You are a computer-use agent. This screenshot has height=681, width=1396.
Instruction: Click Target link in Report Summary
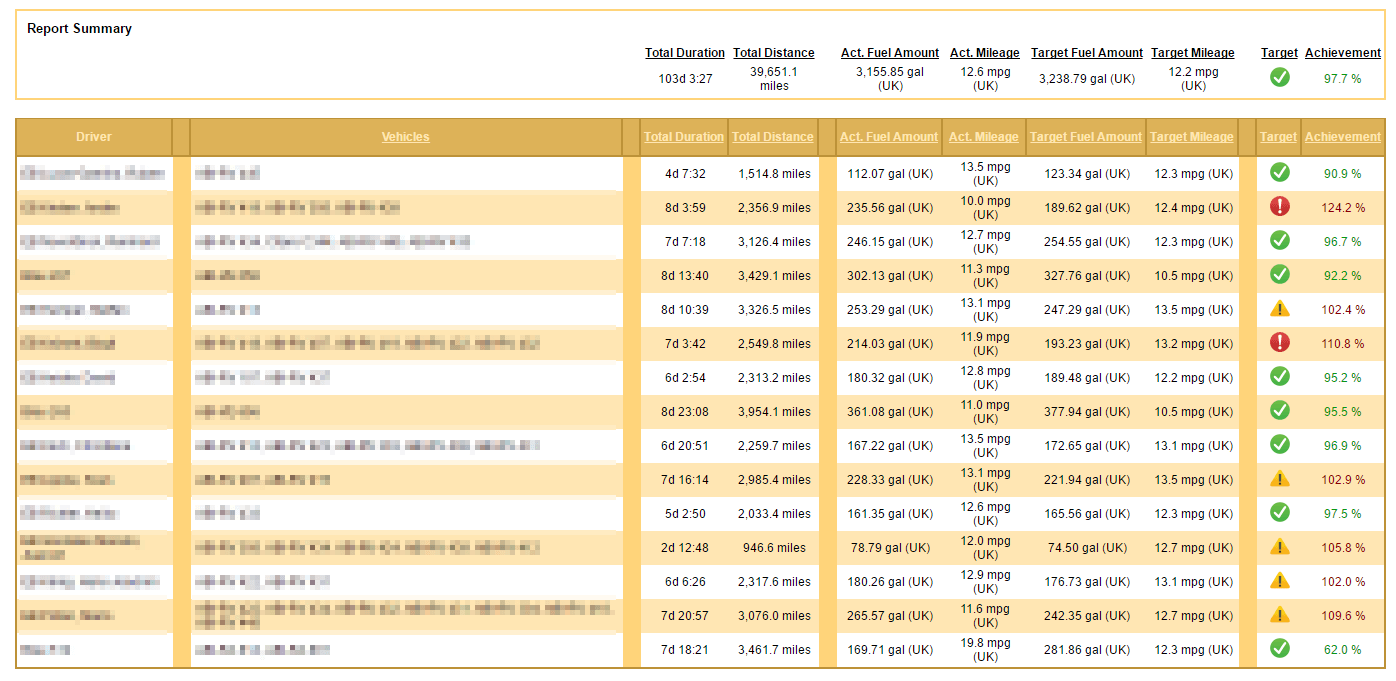coord(1279,53)
